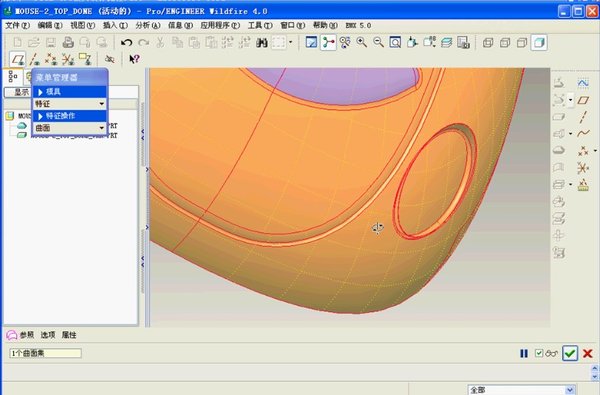The height and width of the screenshot is (395, 600).
Task: Click the Undo arrow icon
Action: click(126, 42)
